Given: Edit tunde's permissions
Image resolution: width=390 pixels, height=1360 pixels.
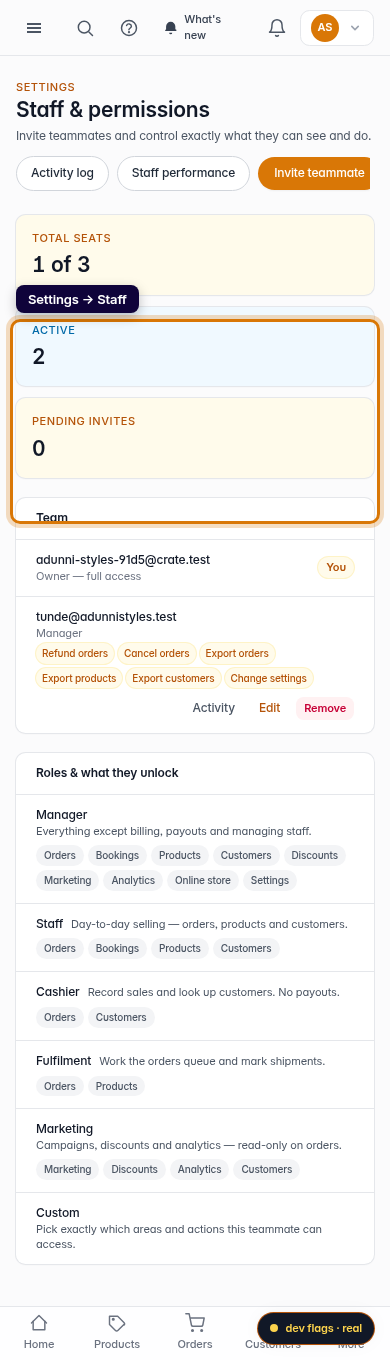Looking at the screenshot, I should [x=270, y=708].
